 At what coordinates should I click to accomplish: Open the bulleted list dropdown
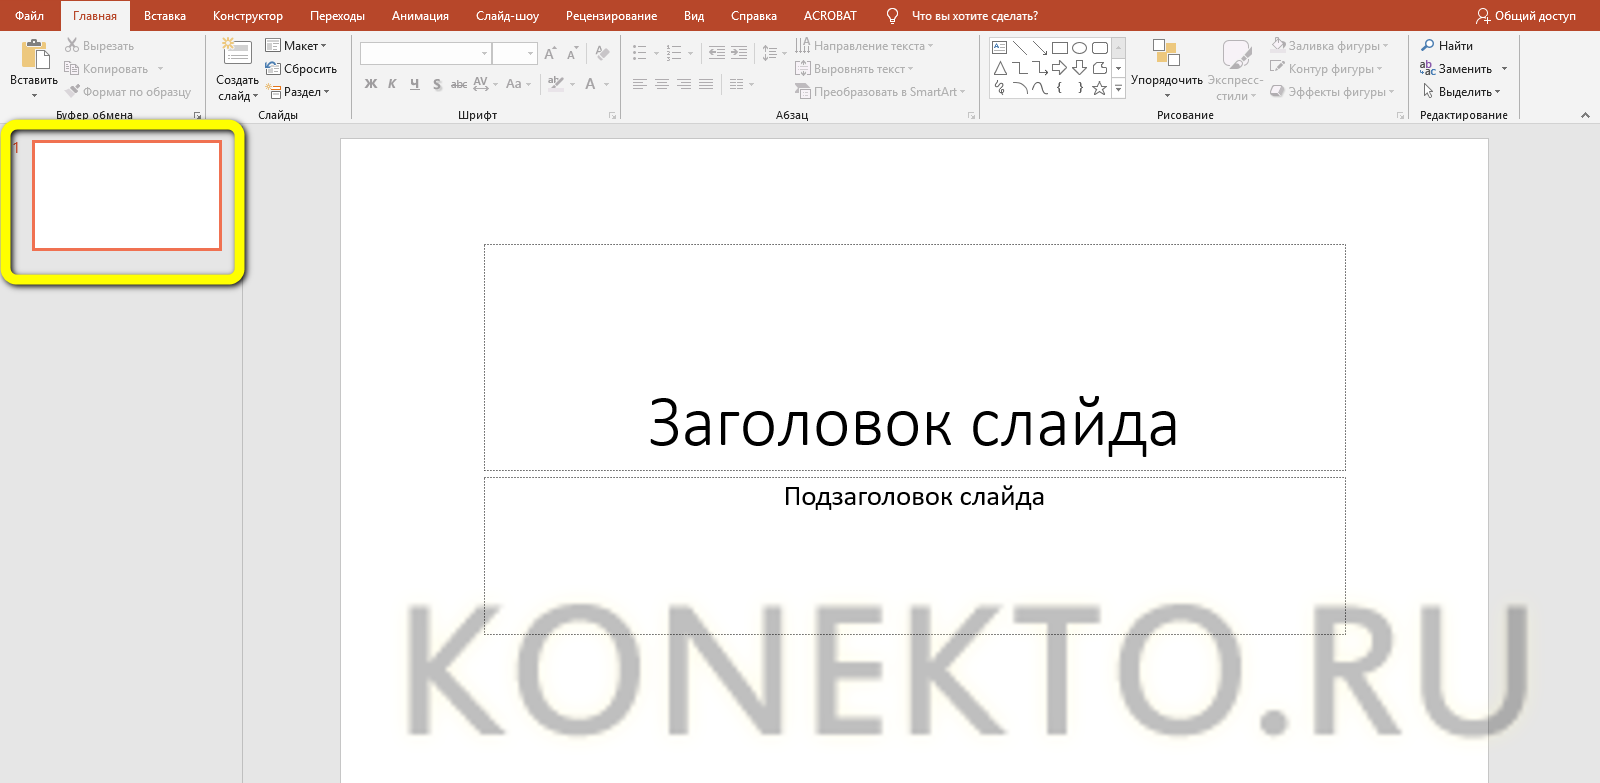click(656, 53)
